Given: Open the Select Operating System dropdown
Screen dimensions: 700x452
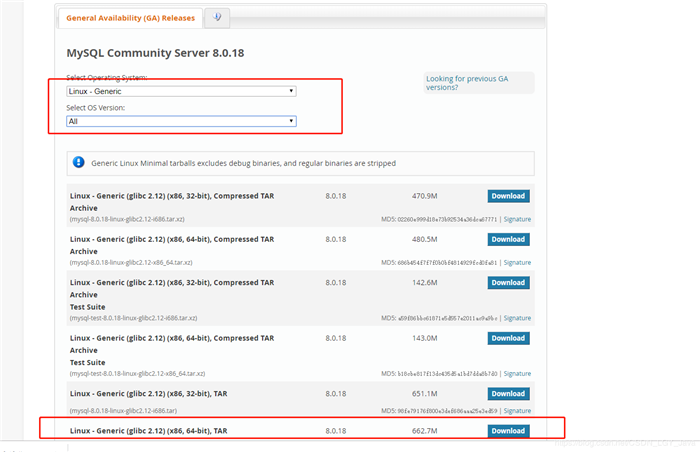Looking at the screenshot, I should [181, 91].
